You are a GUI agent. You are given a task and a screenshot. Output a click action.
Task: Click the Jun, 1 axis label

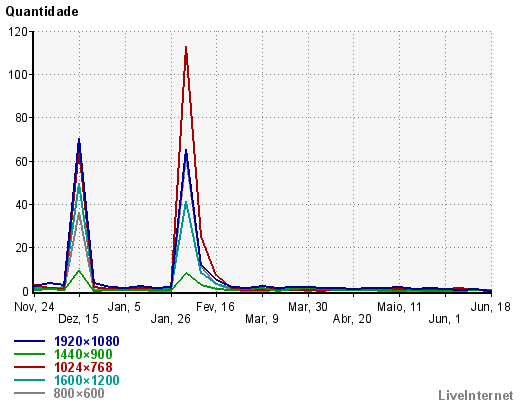point(444,319)
